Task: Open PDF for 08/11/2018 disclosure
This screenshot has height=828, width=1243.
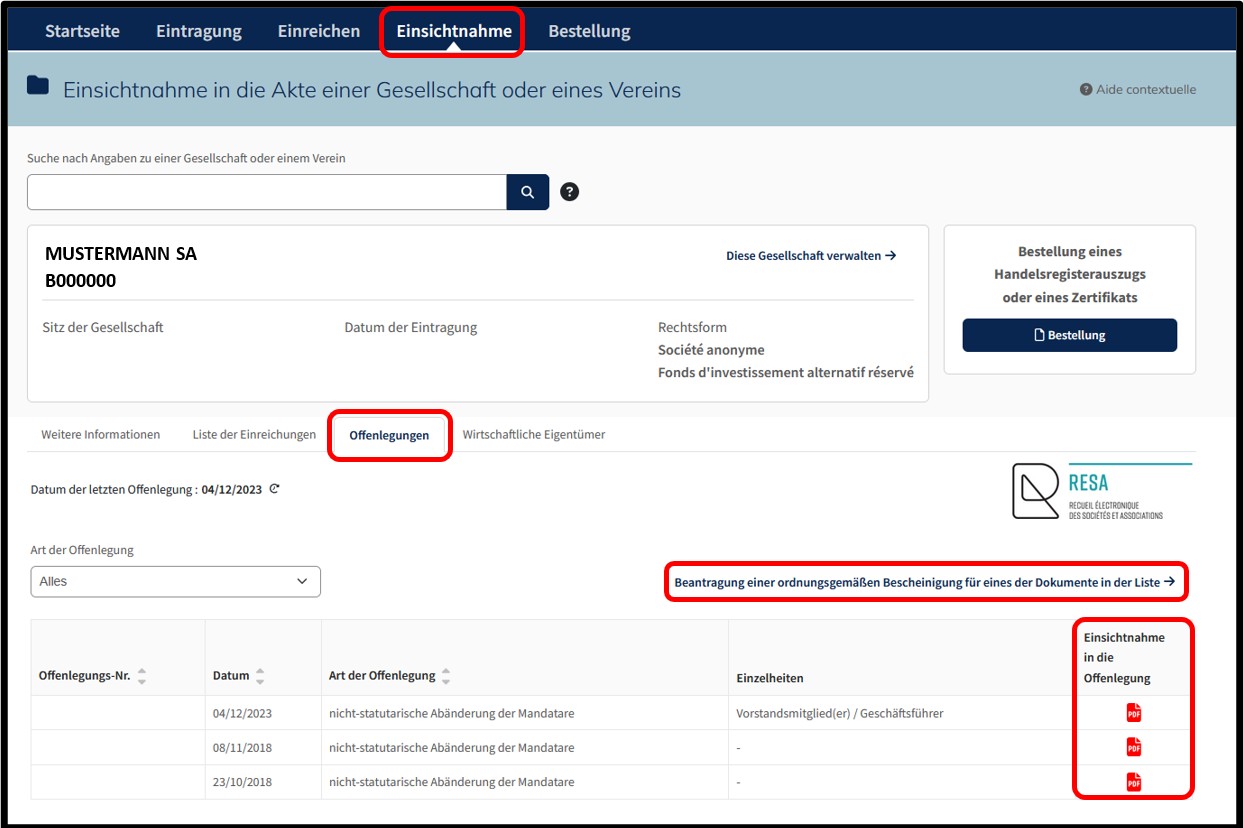Action: 1134,747
